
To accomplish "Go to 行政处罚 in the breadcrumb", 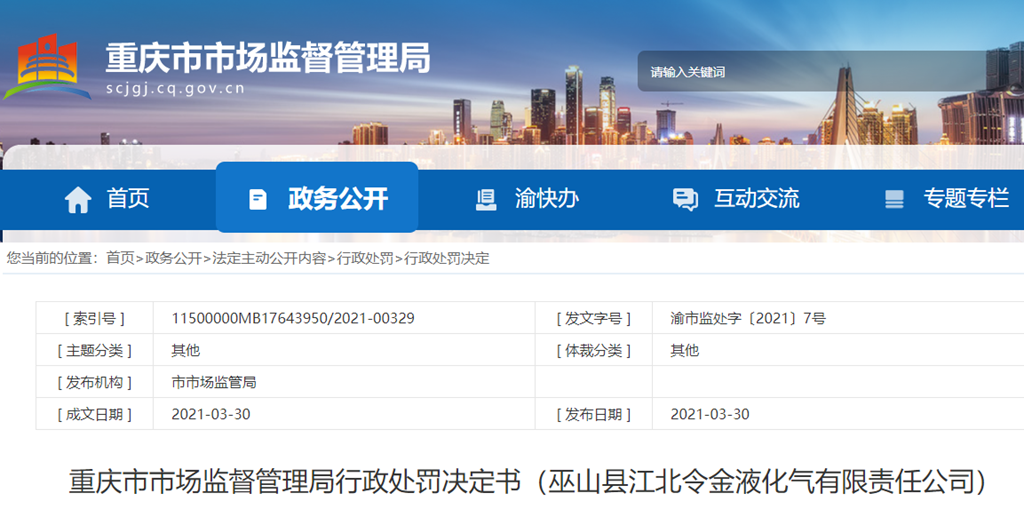I will pyautogui.click(x=365, y=259).
